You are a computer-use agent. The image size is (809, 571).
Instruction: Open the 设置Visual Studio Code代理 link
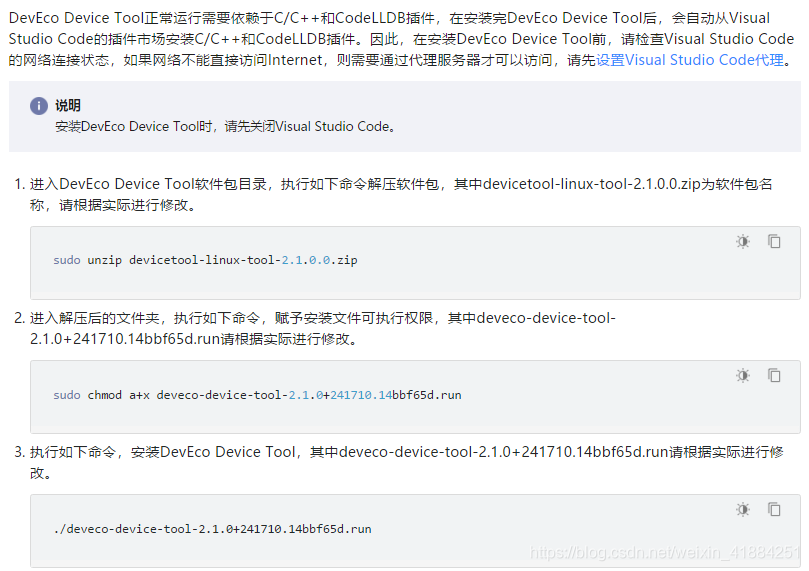pyautogui.click(x=690, y=60)
